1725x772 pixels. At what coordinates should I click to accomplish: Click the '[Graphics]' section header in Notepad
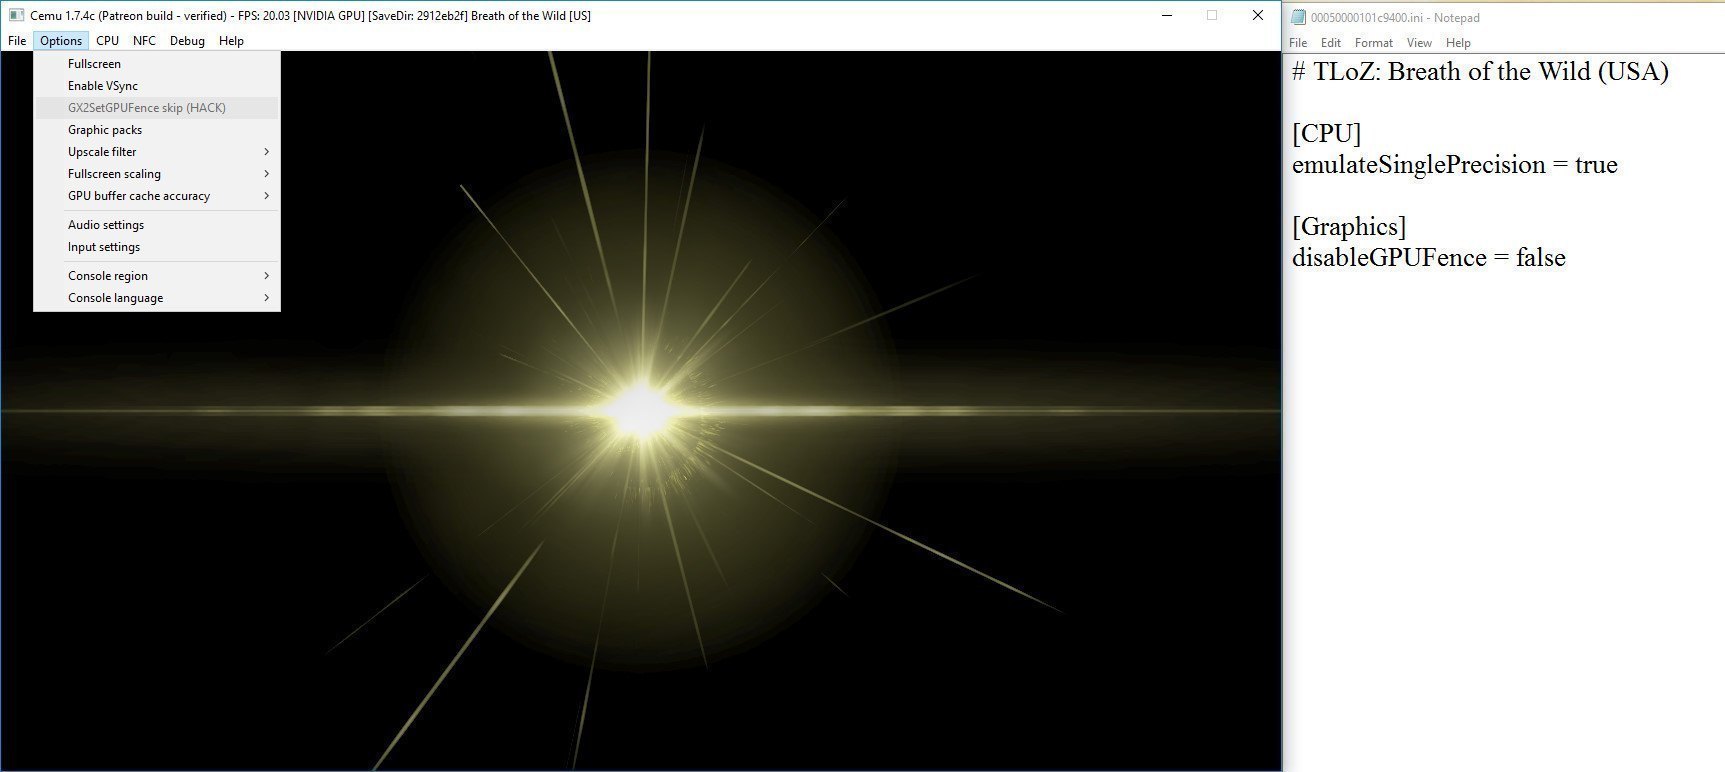[x=1349, y=227]
